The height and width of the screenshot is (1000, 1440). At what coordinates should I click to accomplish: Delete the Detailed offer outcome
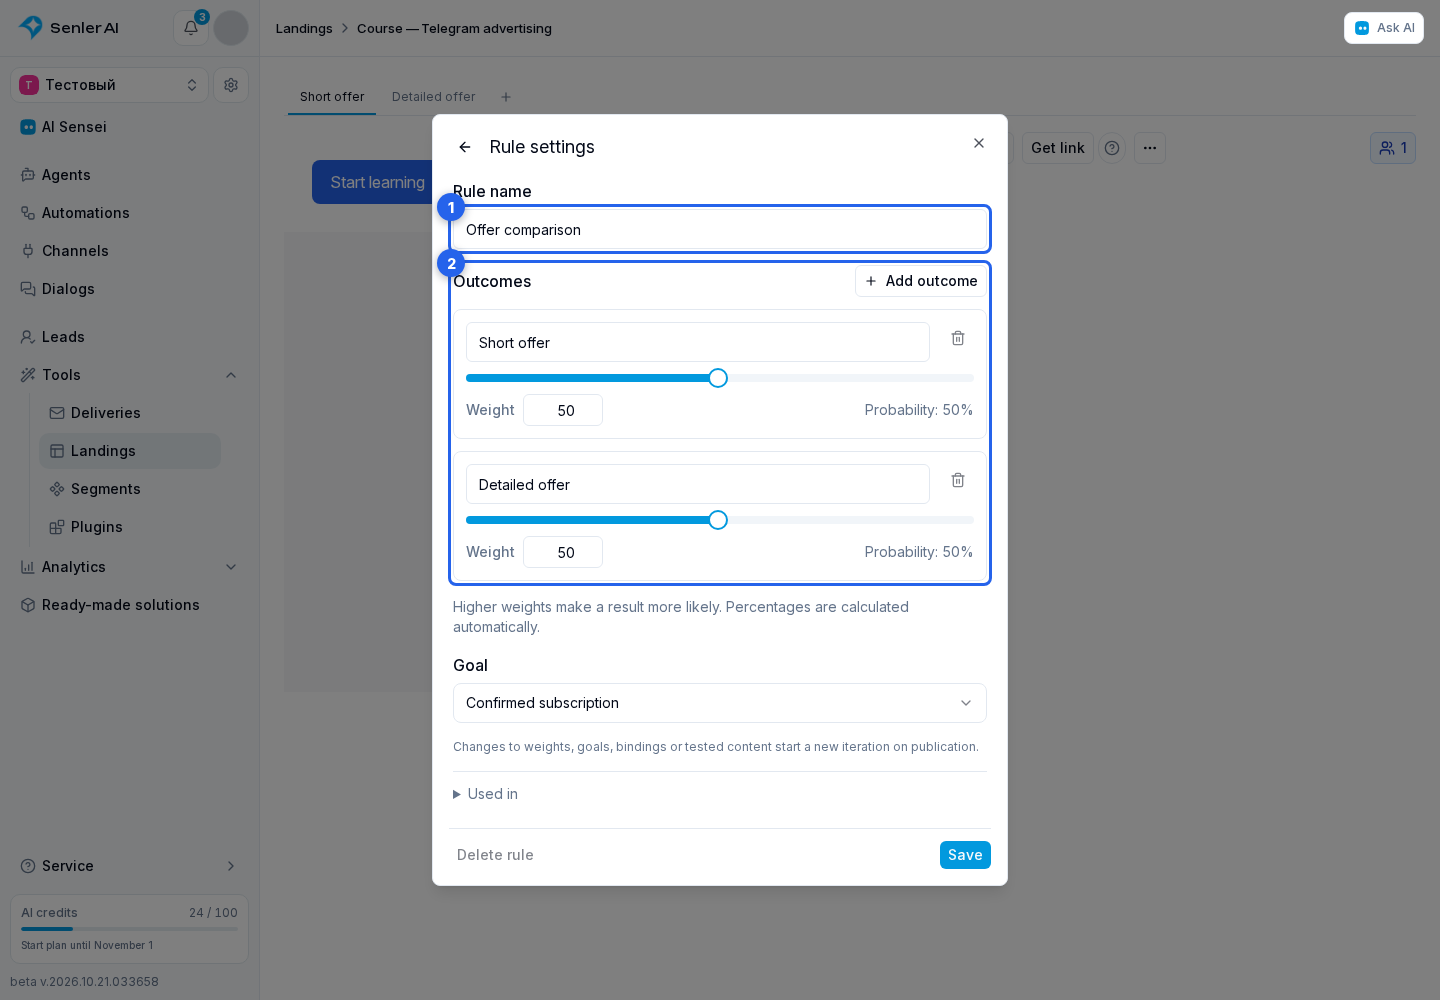click(x=958, y=480)
